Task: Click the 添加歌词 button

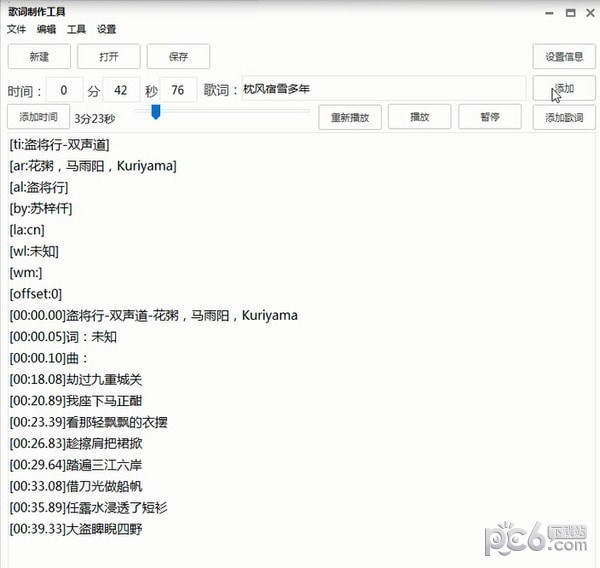Action: [564, 117]
